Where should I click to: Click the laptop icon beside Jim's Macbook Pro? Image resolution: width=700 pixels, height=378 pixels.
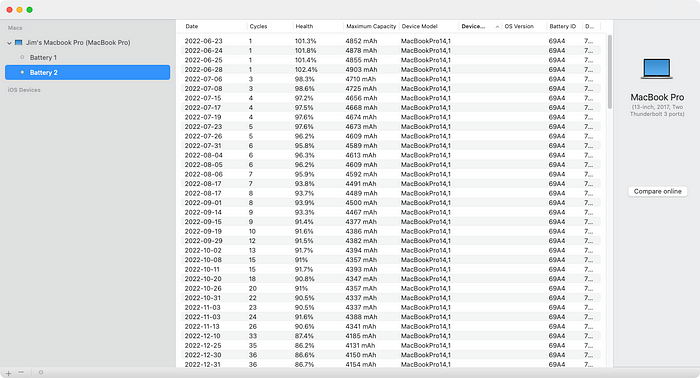(x=18, y=42)
